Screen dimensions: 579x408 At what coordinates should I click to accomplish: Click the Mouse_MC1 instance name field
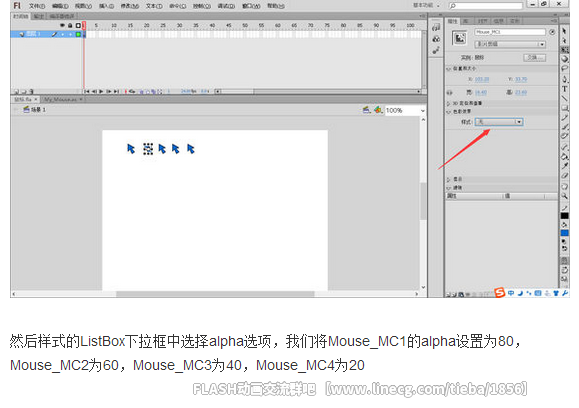coord(510,32)
